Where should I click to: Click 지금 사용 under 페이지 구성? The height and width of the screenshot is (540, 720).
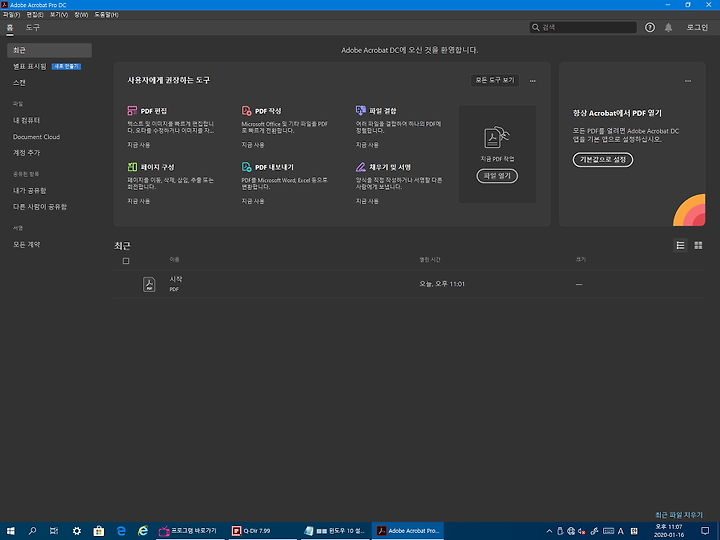pos(139,201)
